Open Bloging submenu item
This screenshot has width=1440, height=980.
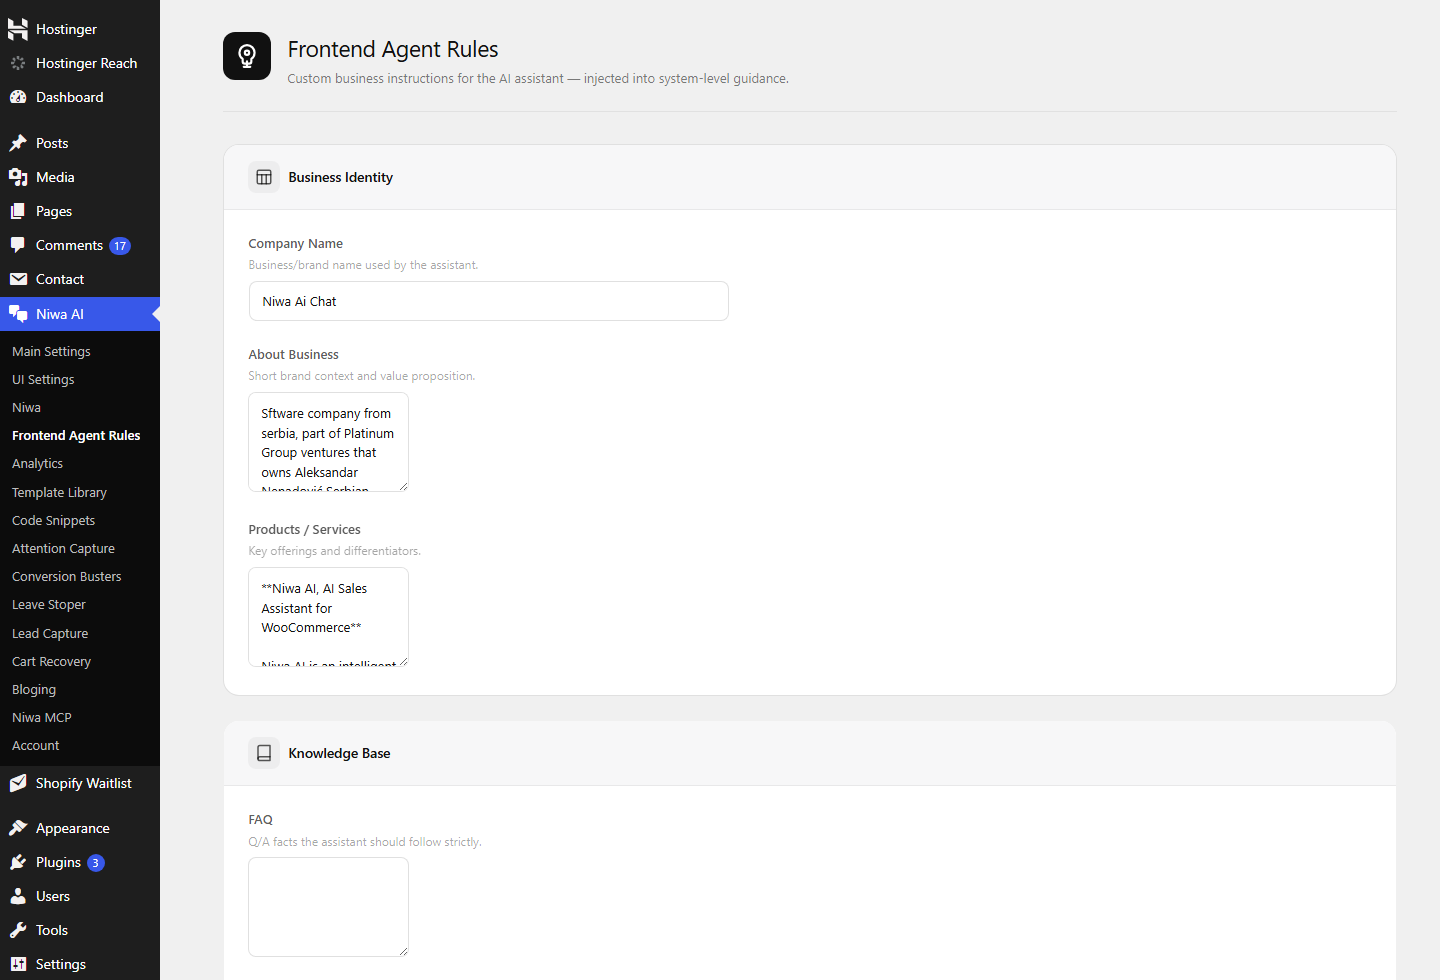[x=34, y=689]
